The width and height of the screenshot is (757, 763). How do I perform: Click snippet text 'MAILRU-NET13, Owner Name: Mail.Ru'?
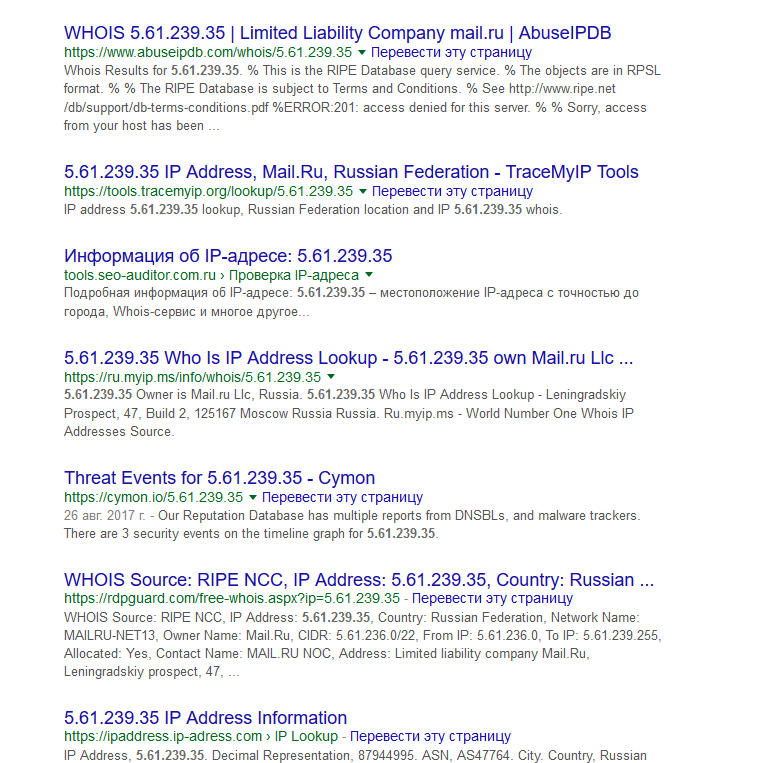[177, 636]
